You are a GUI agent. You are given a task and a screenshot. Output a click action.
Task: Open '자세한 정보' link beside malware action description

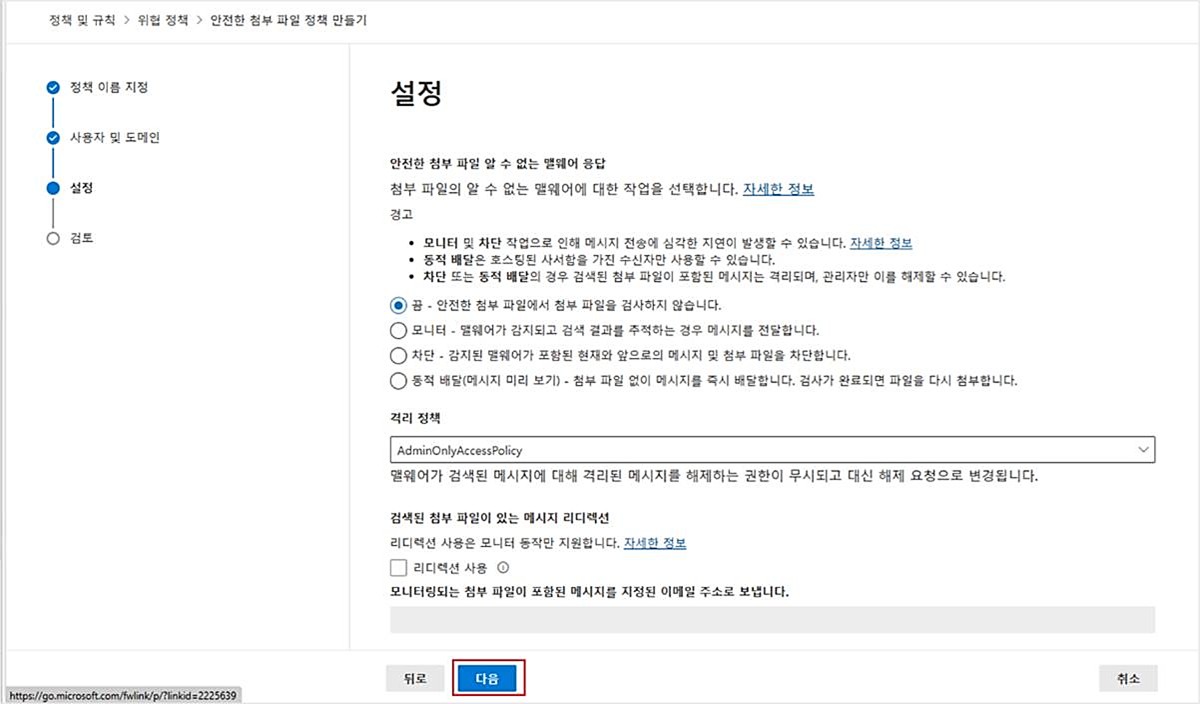tap(778, 189)
